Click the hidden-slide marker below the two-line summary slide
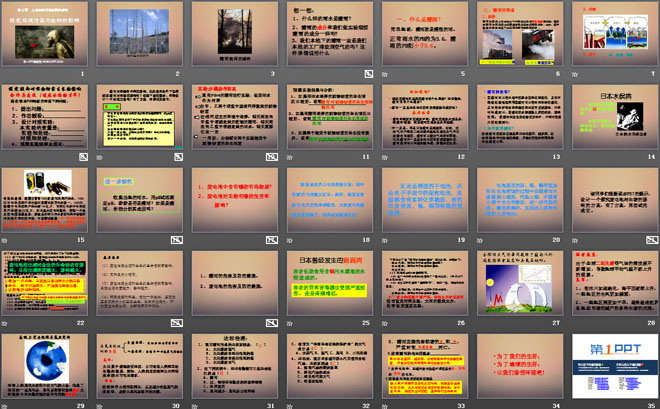The image size is (660, 409). [x=272, y=323]
